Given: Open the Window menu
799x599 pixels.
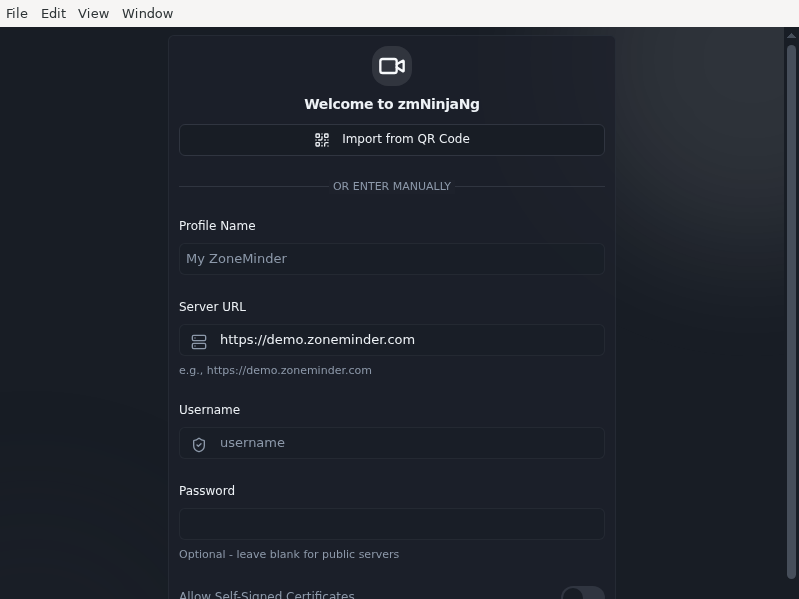Looking at the screenshot, I should click(147, 13).
